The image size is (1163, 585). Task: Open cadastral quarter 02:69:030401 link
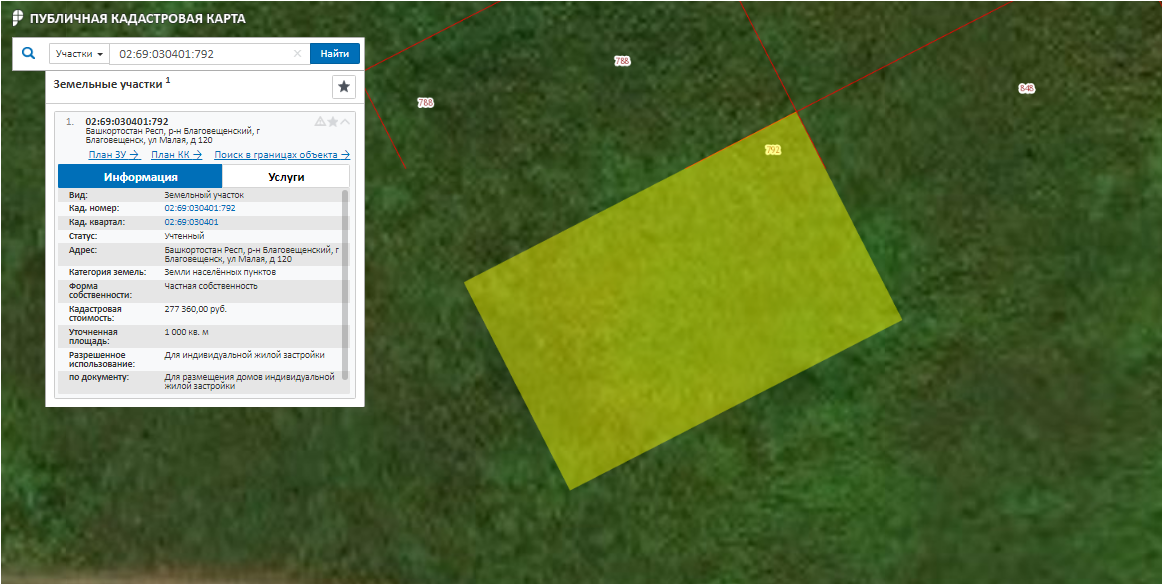pos(191,222)
